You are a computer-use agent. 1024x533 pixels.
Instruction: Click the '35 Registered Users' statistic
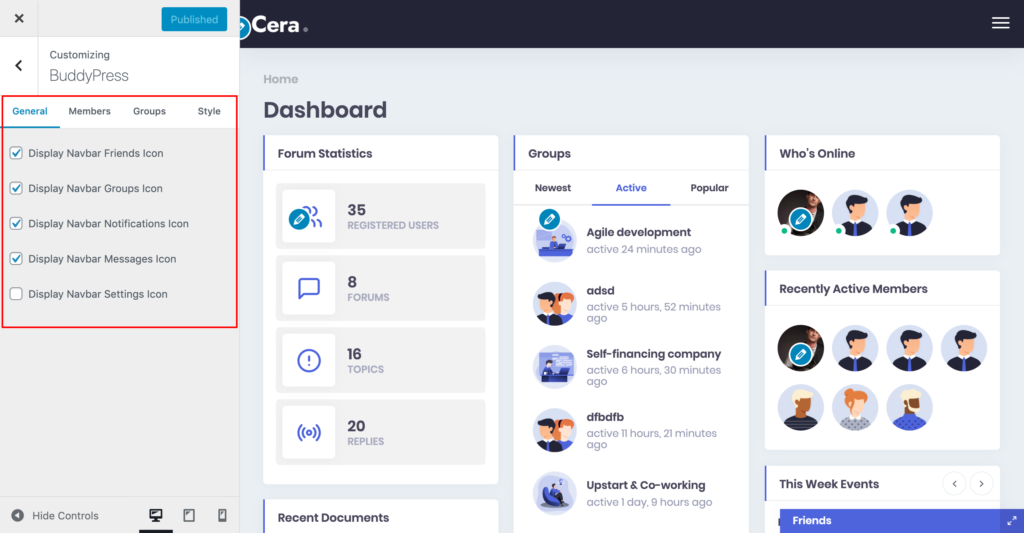tap(381, 216)
